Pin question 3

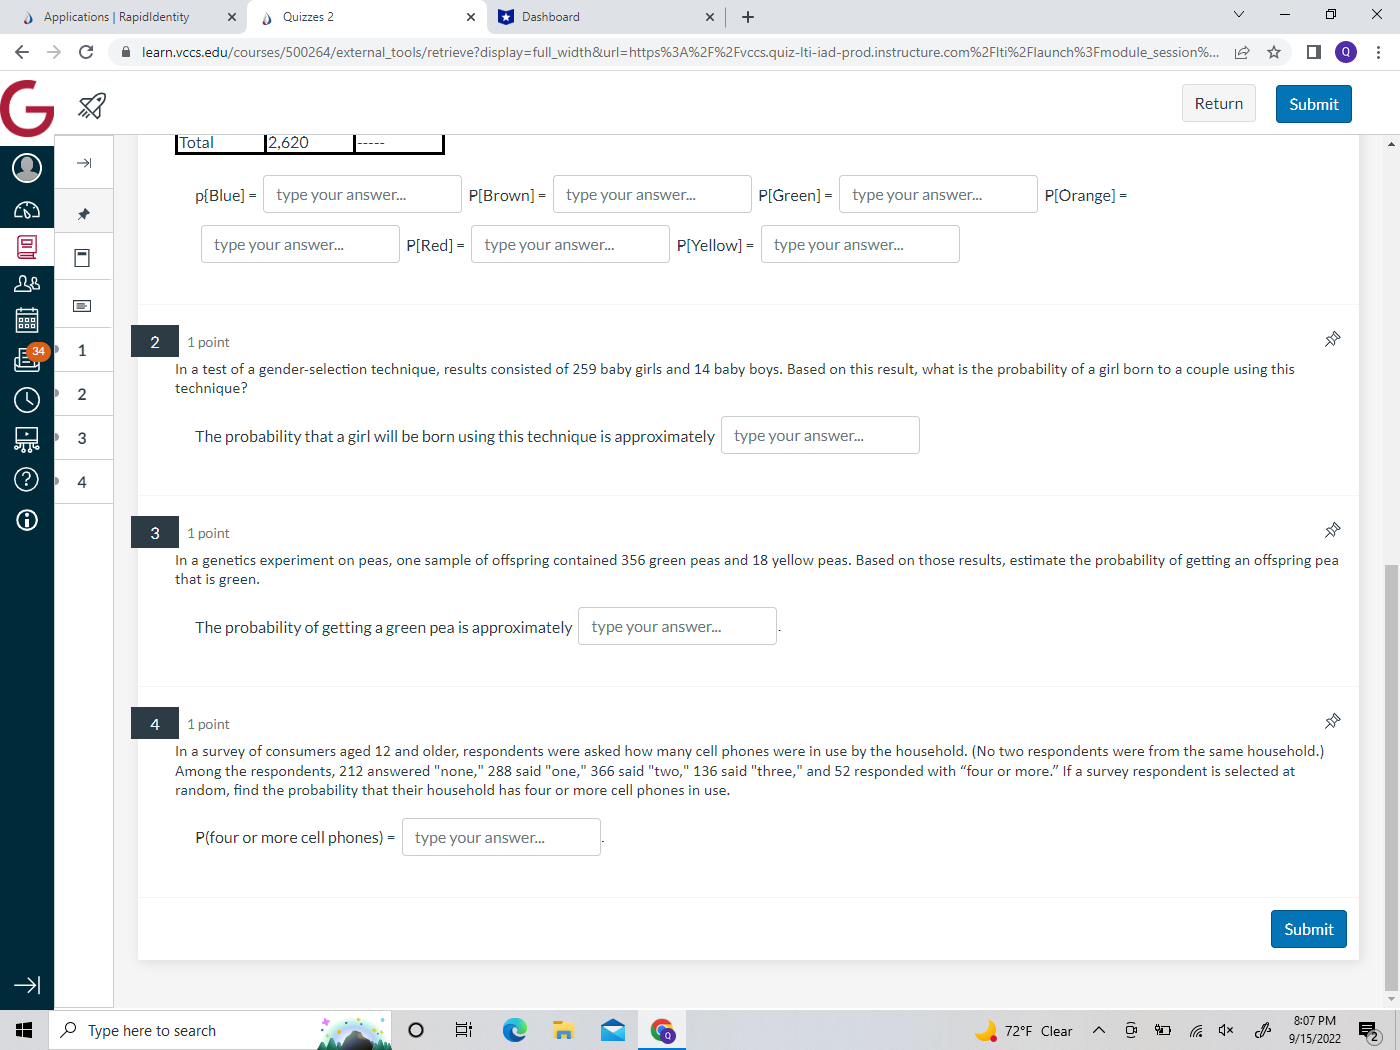coord(1332,531)
